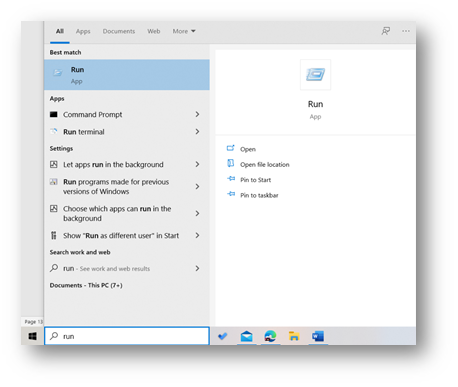458x387 pixels.
Task: Click icon beside Run programs made for previous versions
Action: [x=54, y=182]
